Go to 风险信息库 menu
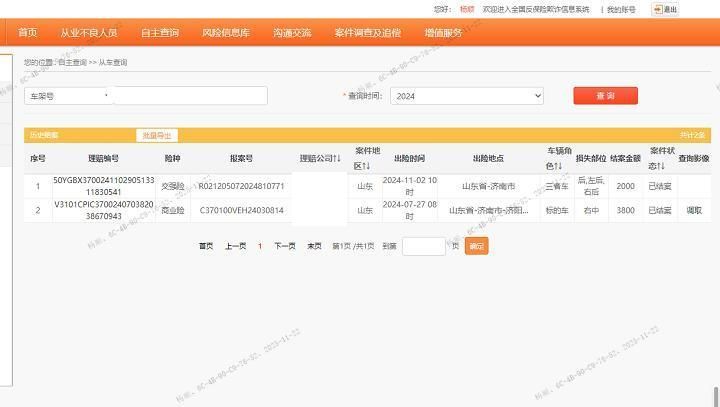The width and height of the screenshot is (720, 407). tap(225, 33)
